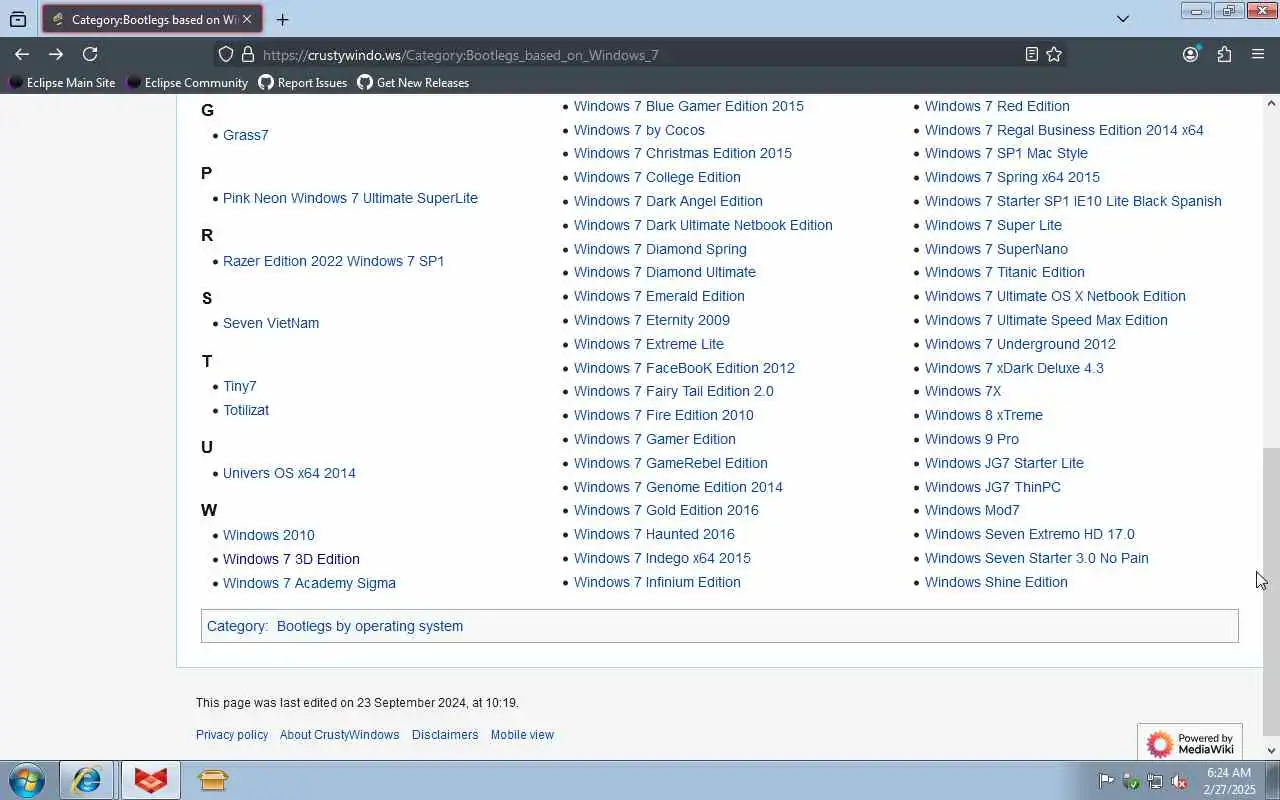Open the Firefox application menu
The height and width of the screenshot is (800, 1280).
point(1258,54)
